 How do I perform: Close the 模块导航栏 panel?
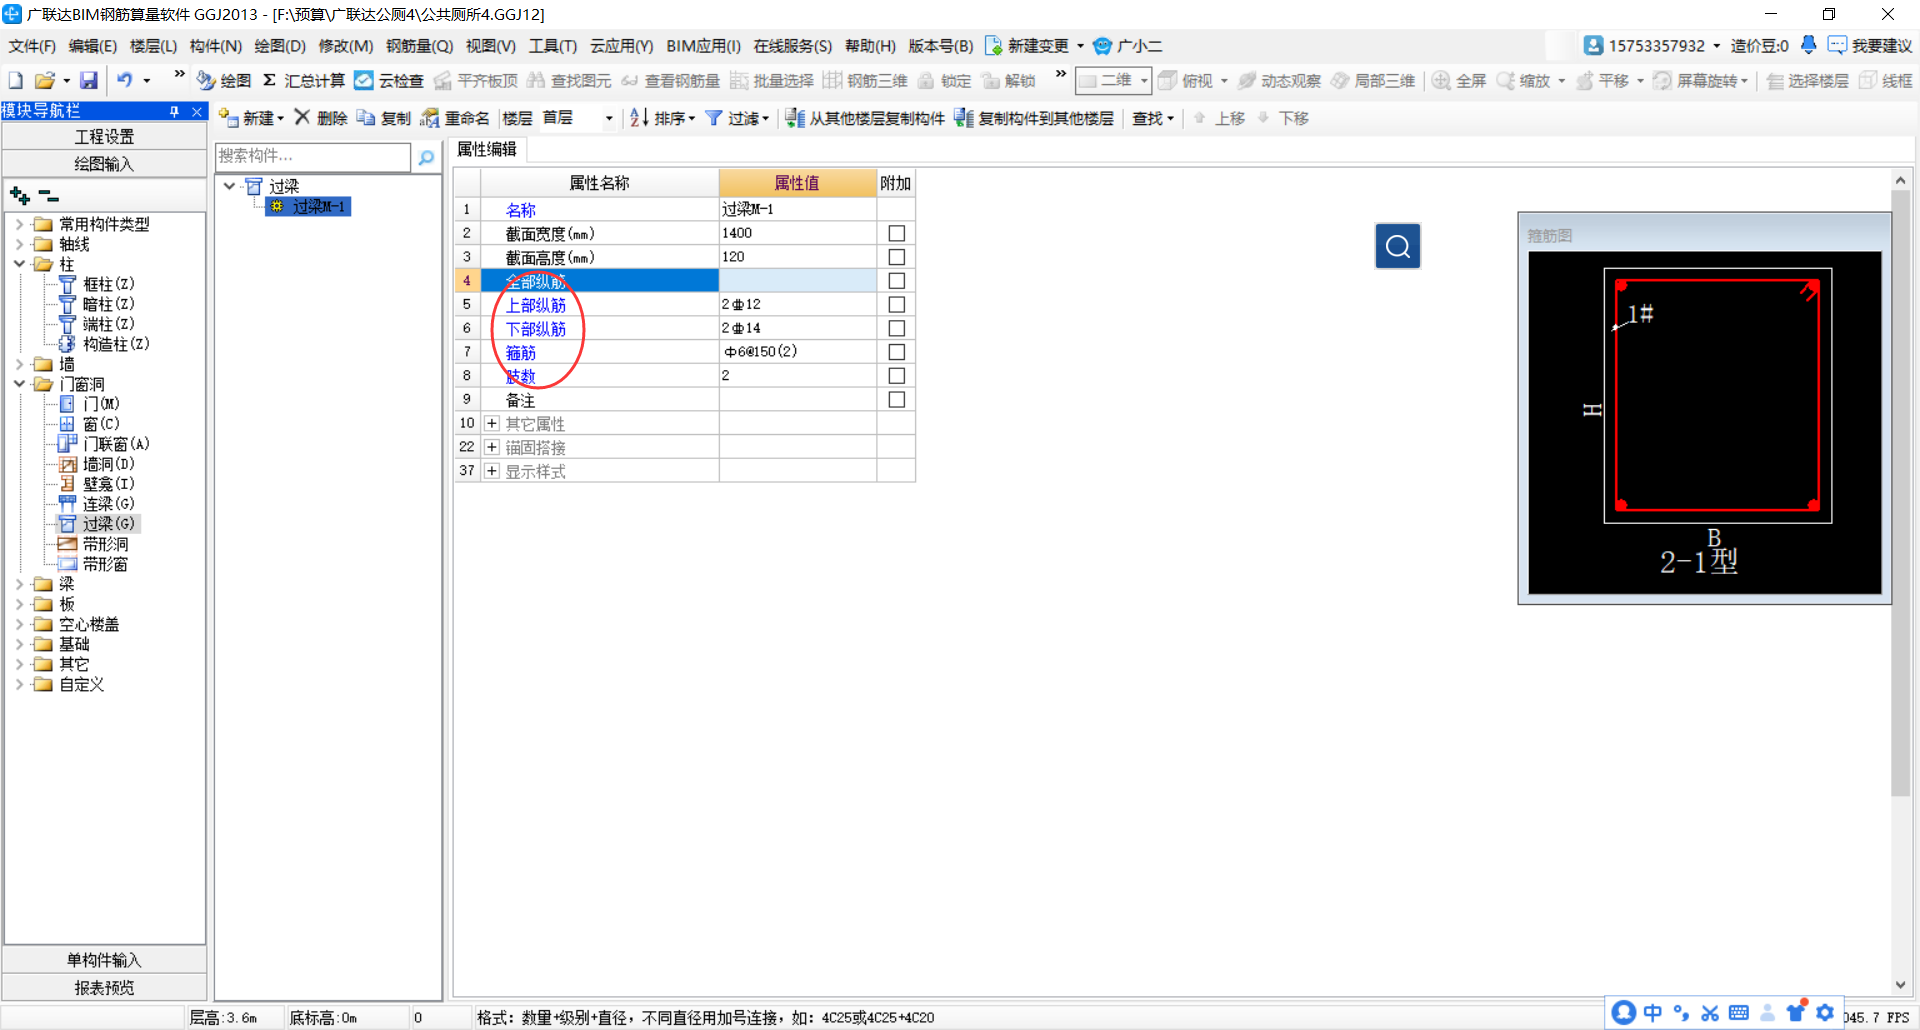(197, 111)
